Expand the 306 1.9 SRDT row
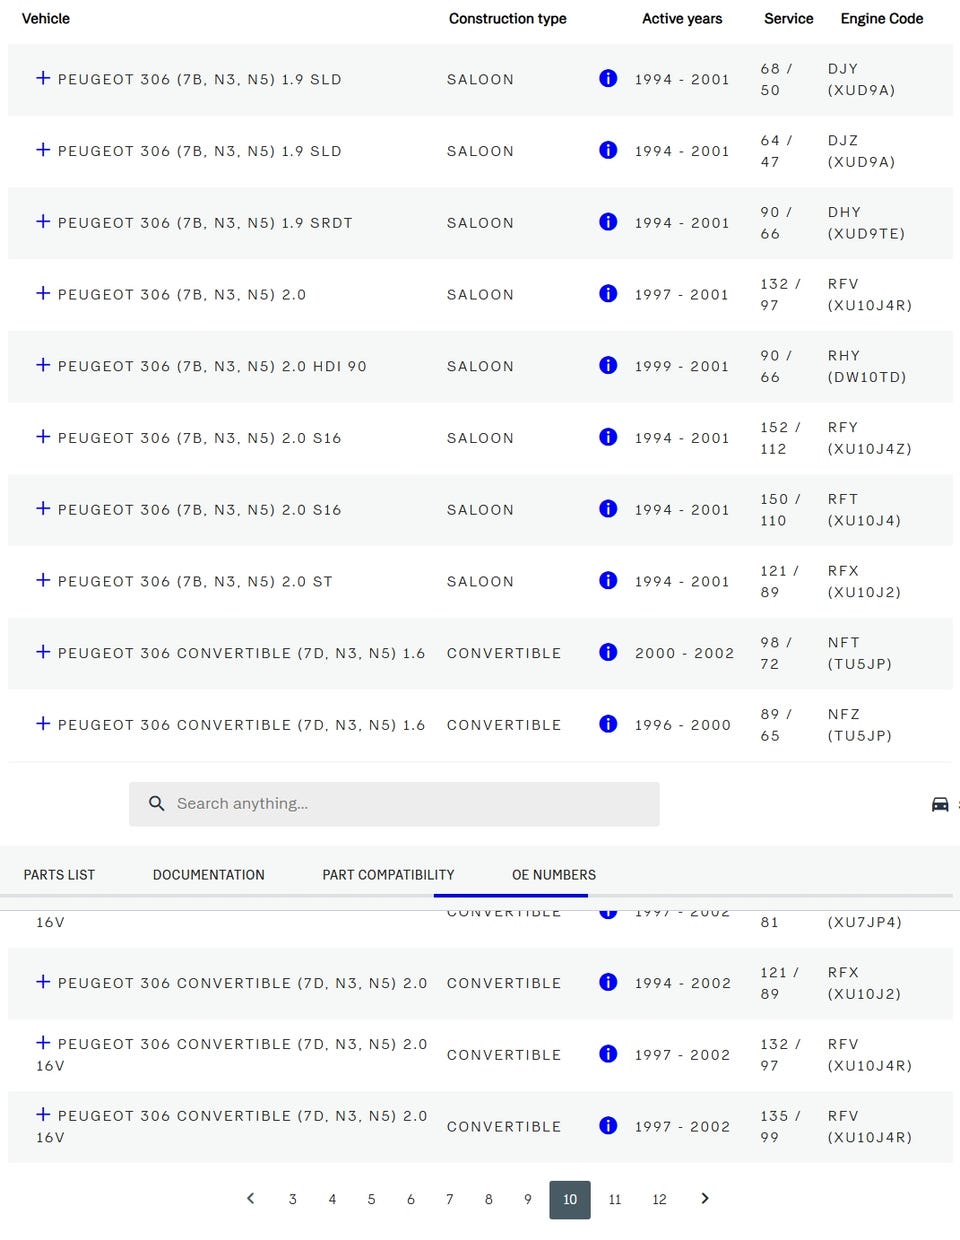 [x=43, y=222]
